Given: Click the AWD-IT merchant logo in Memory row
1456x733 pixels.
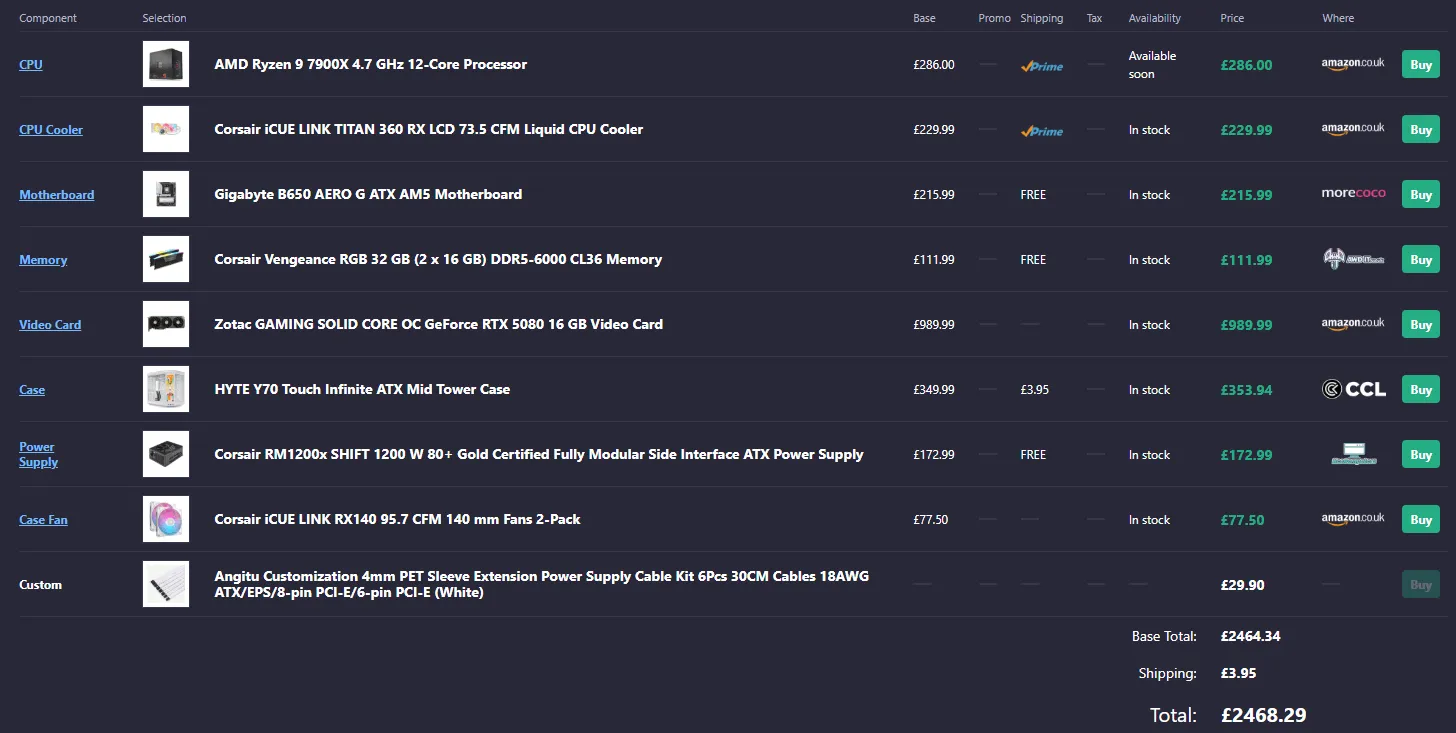Looking at the screenshot, I should (1353, 258).
